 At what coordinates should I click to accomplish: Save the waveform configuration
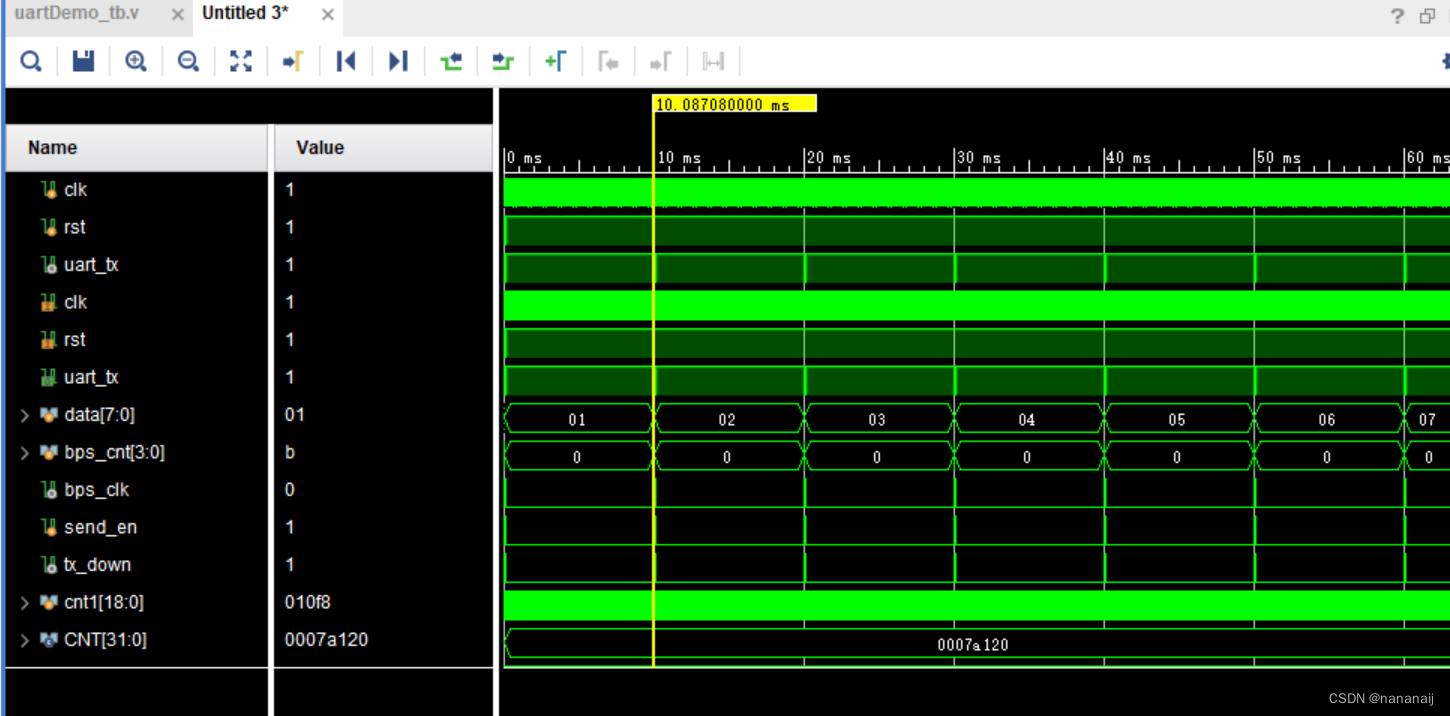pos(84,62)
